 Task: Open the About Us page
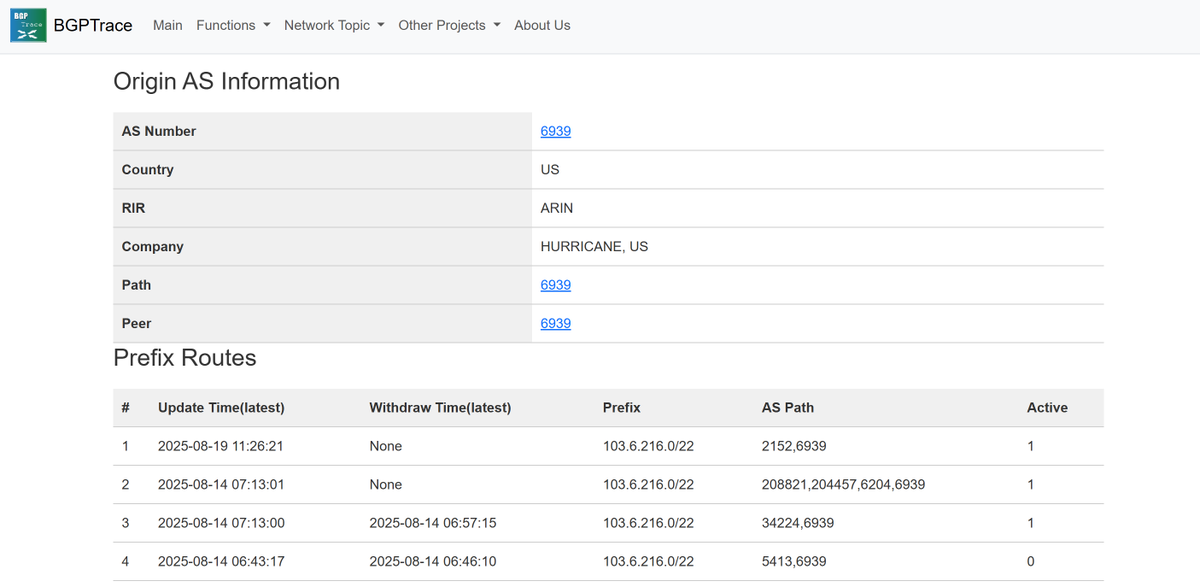tap(542, 25)
